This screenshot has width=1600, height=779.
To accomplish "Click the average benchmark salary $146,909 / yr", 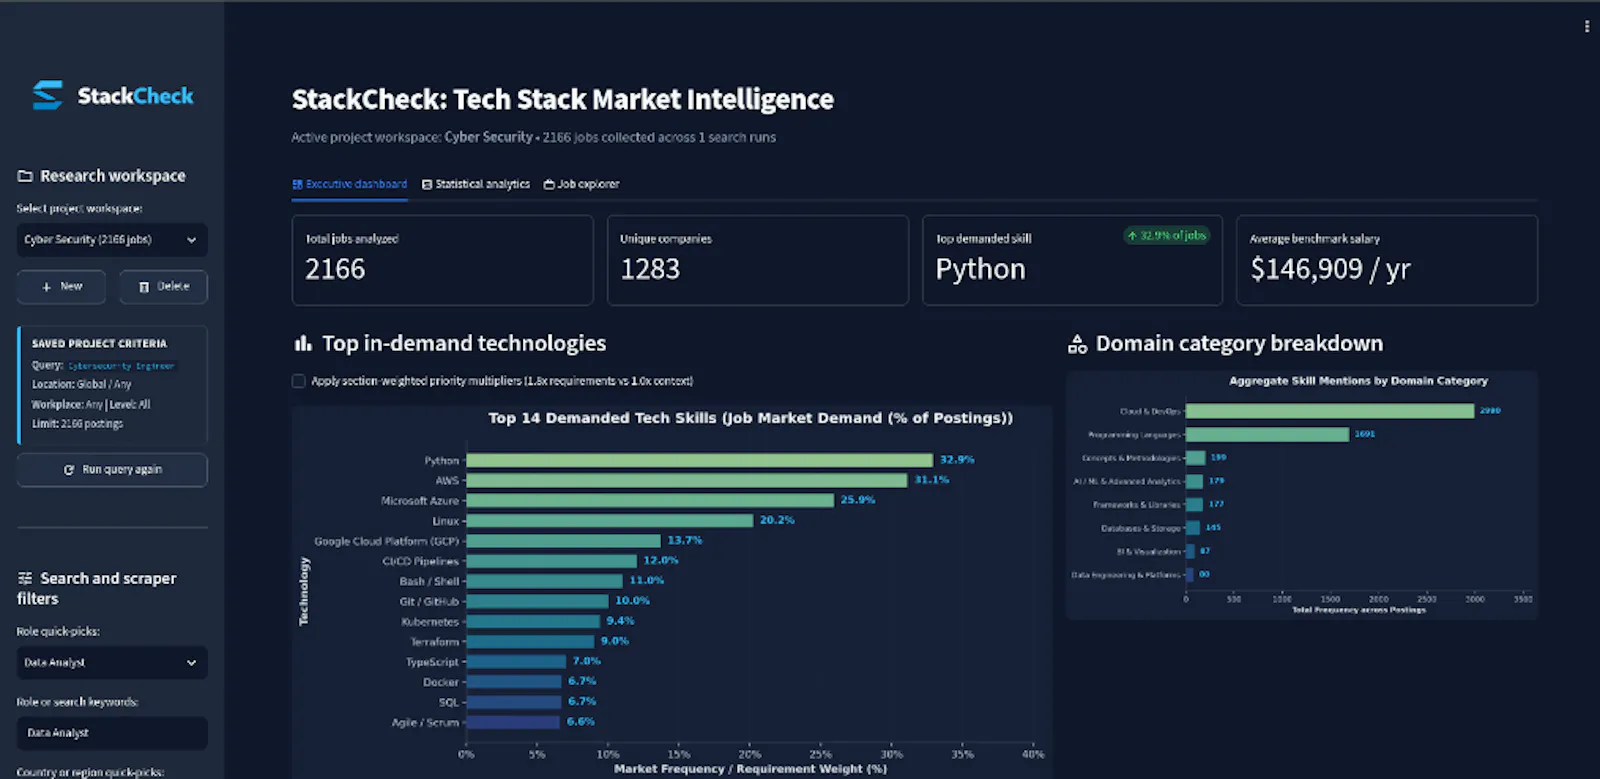I will point(1330,269).
